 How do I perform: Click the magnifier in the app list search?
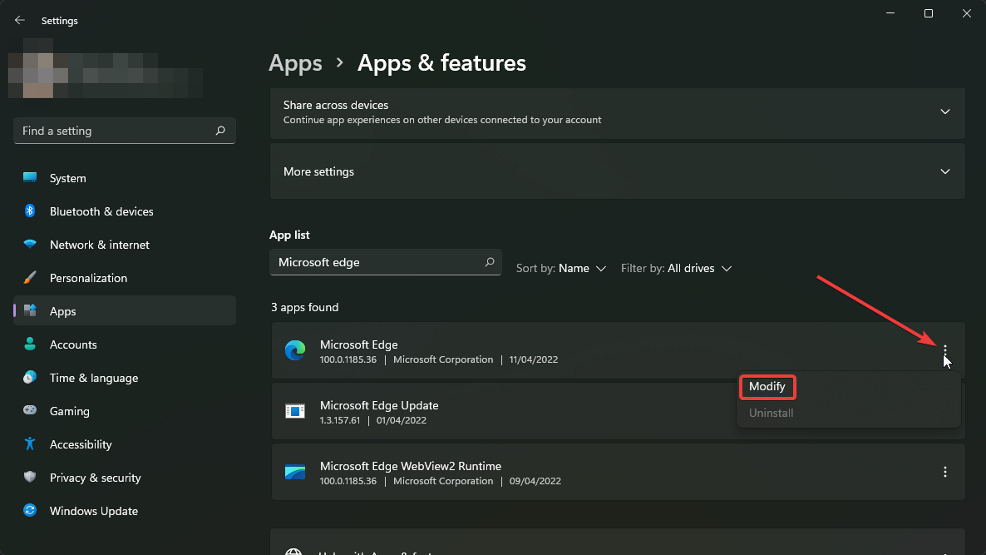pyautogui.click(x=489, y=262)
